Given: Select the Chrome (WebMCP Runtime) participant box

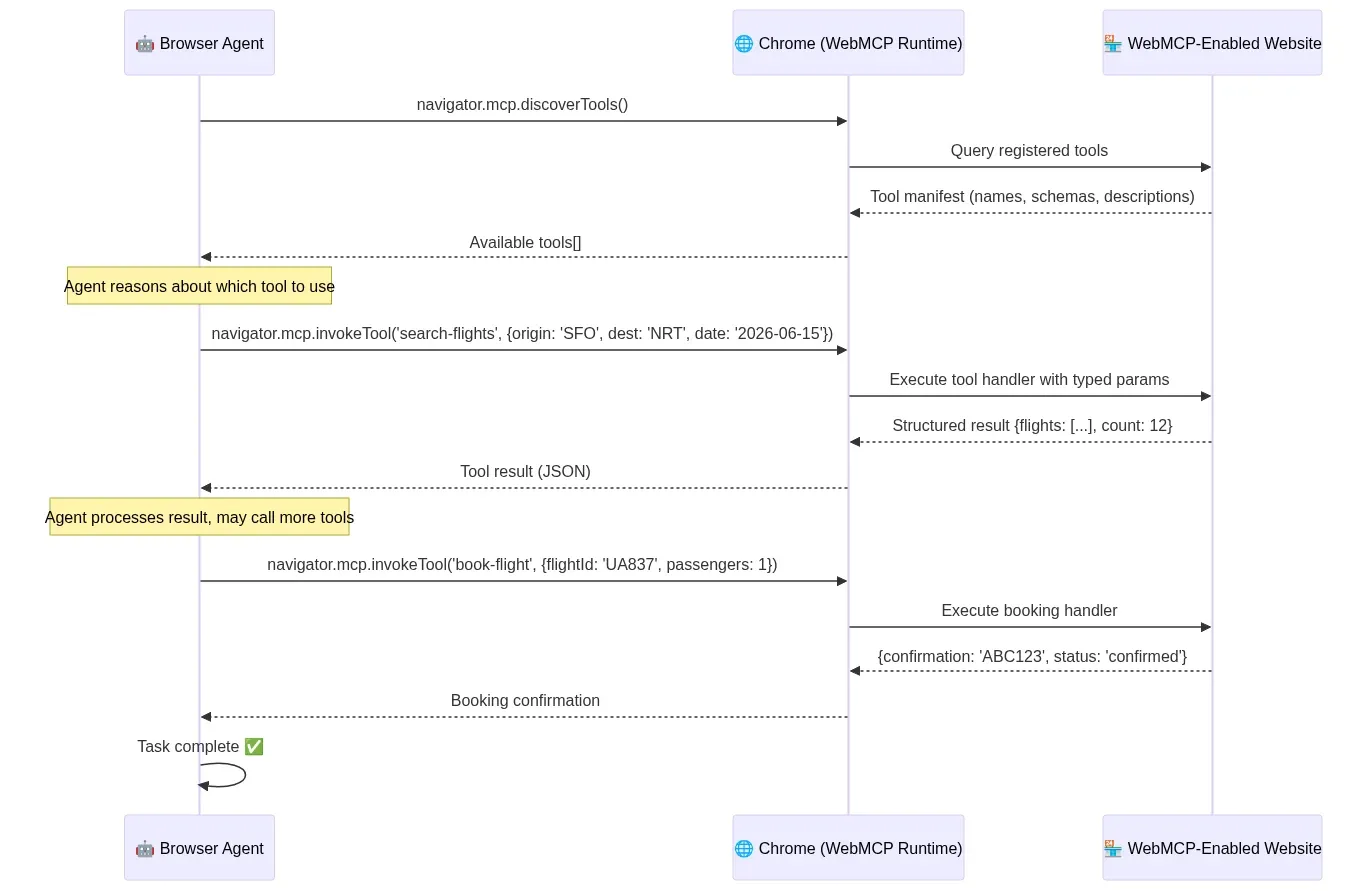Looking at the screenshot, I should tap(847, 43).
